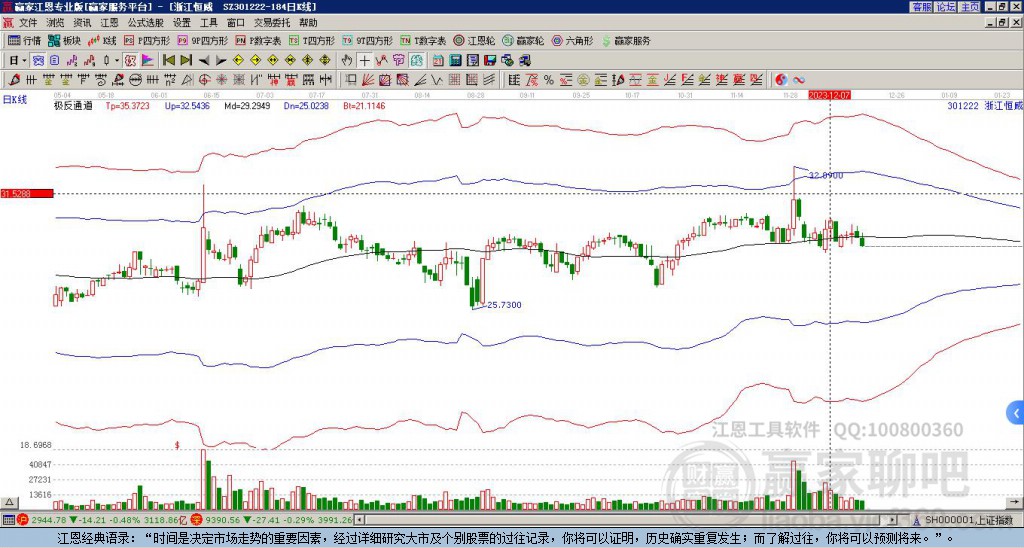
Task: Select the hand pan tool
Action: [347, 61]
